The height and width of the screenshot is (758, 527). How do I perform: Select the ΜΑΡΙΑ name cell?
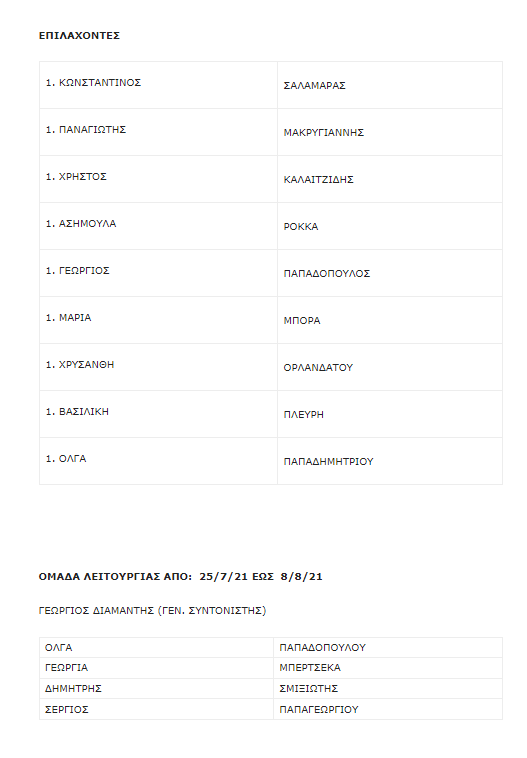point(159,320)
